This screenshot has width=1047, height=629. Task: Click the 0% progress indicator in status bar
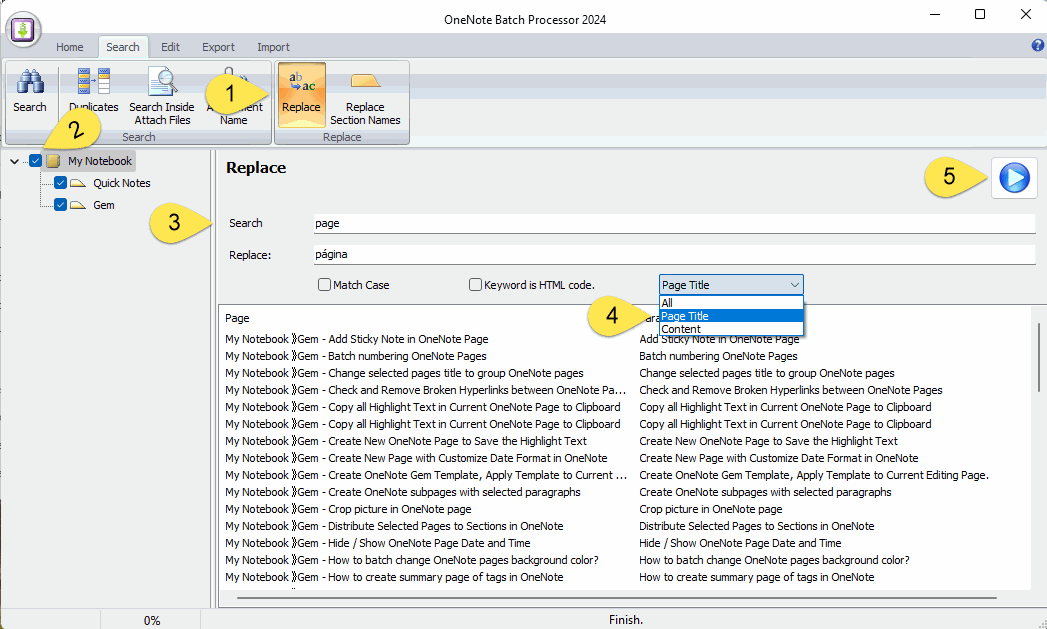tap(152, 620)
